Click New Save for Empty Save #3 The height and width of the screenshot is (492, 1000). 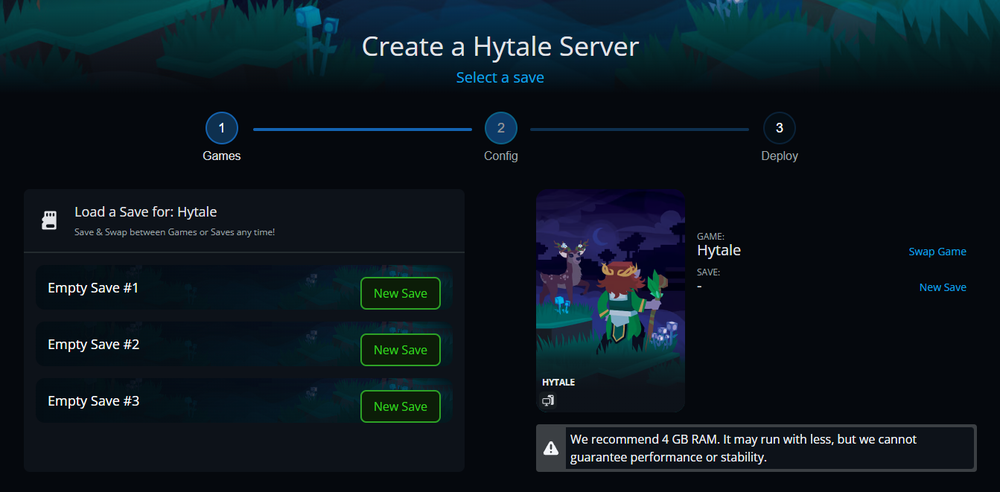[400, 406]
